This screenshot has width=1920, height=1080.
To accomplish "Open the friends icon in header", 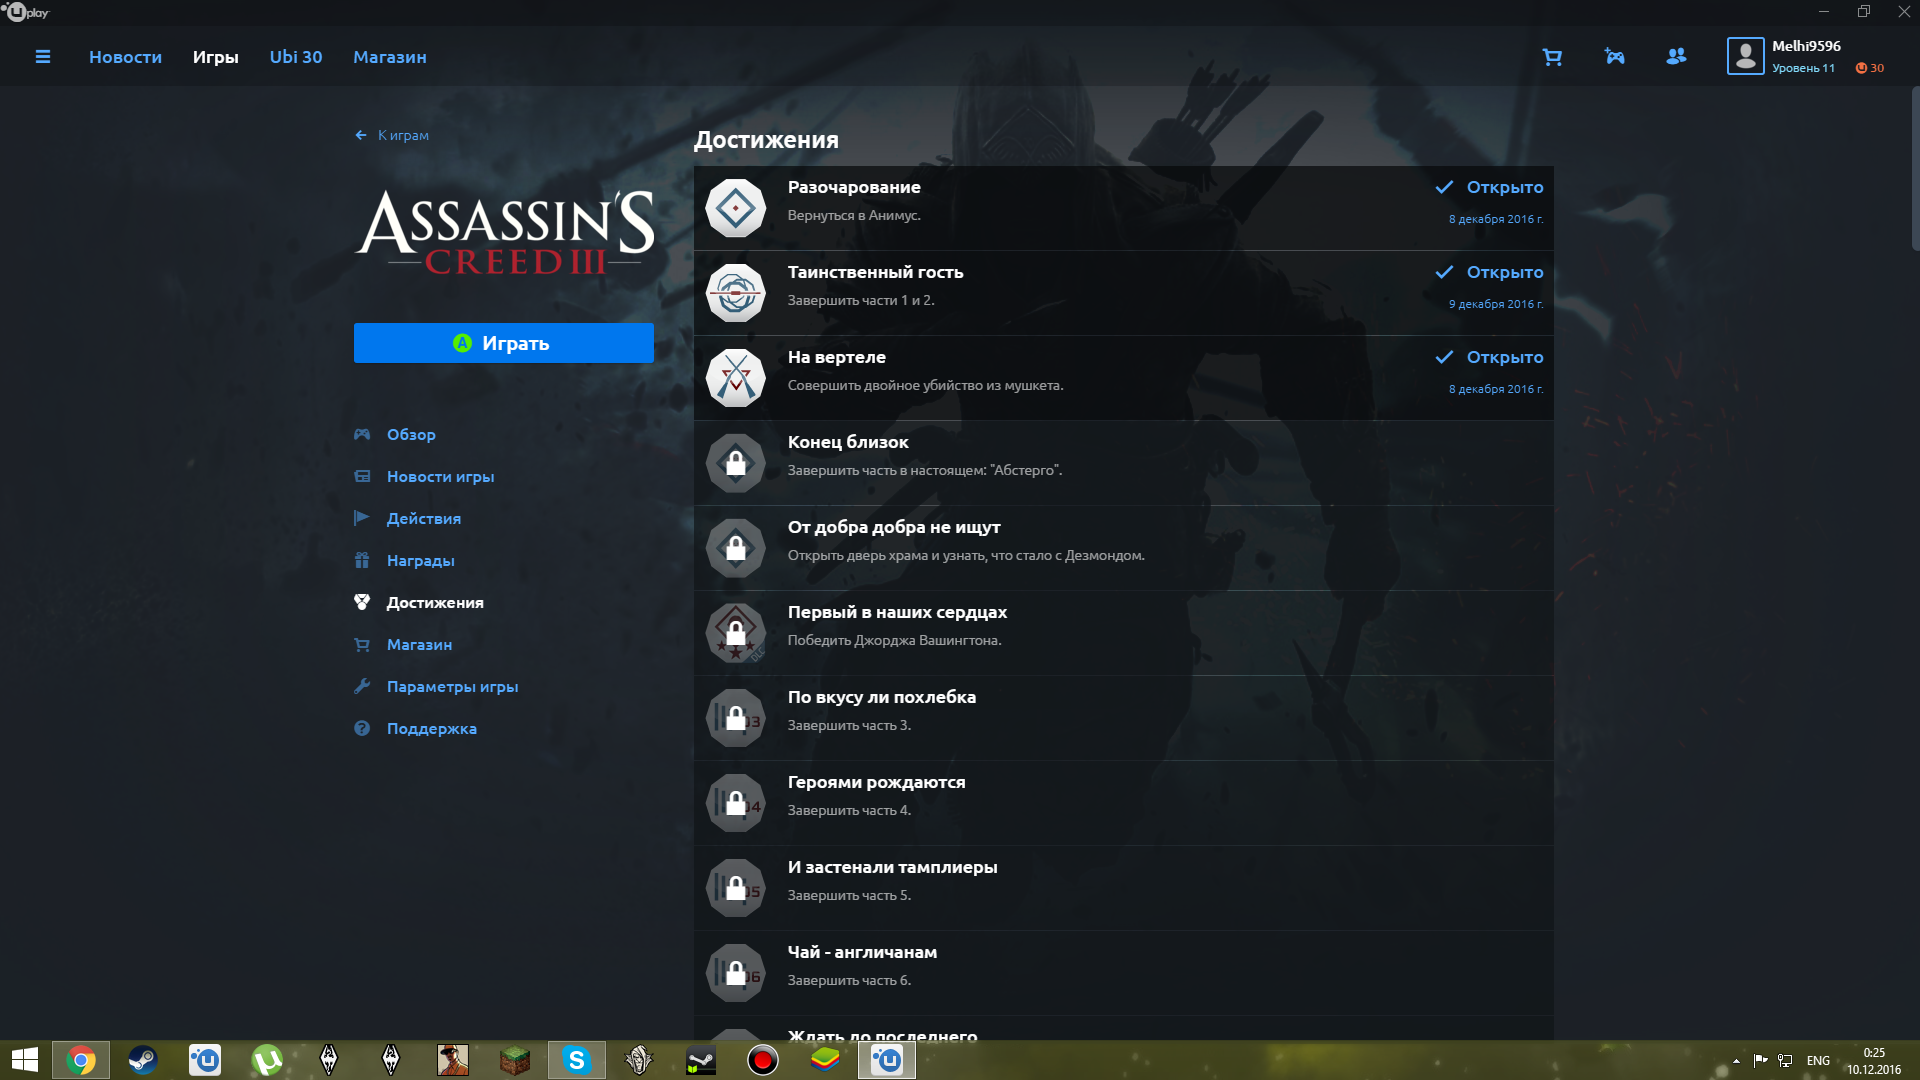I will point(1676,57).
